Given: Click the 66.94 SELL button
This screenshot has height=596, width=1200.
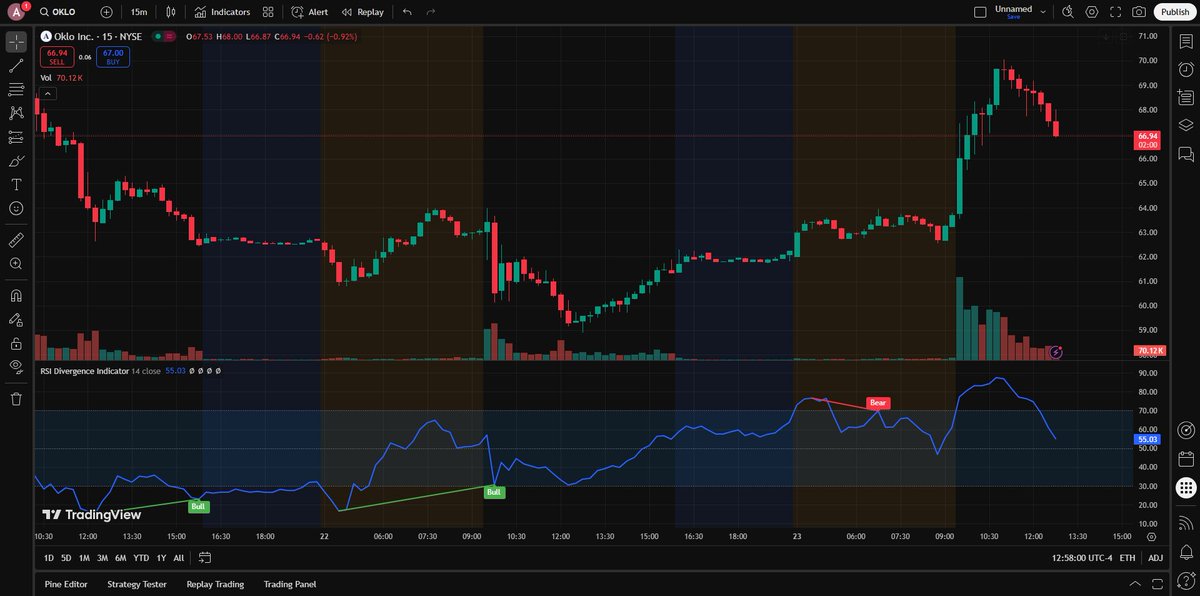Looking at the screenshot, I should 57,57.
